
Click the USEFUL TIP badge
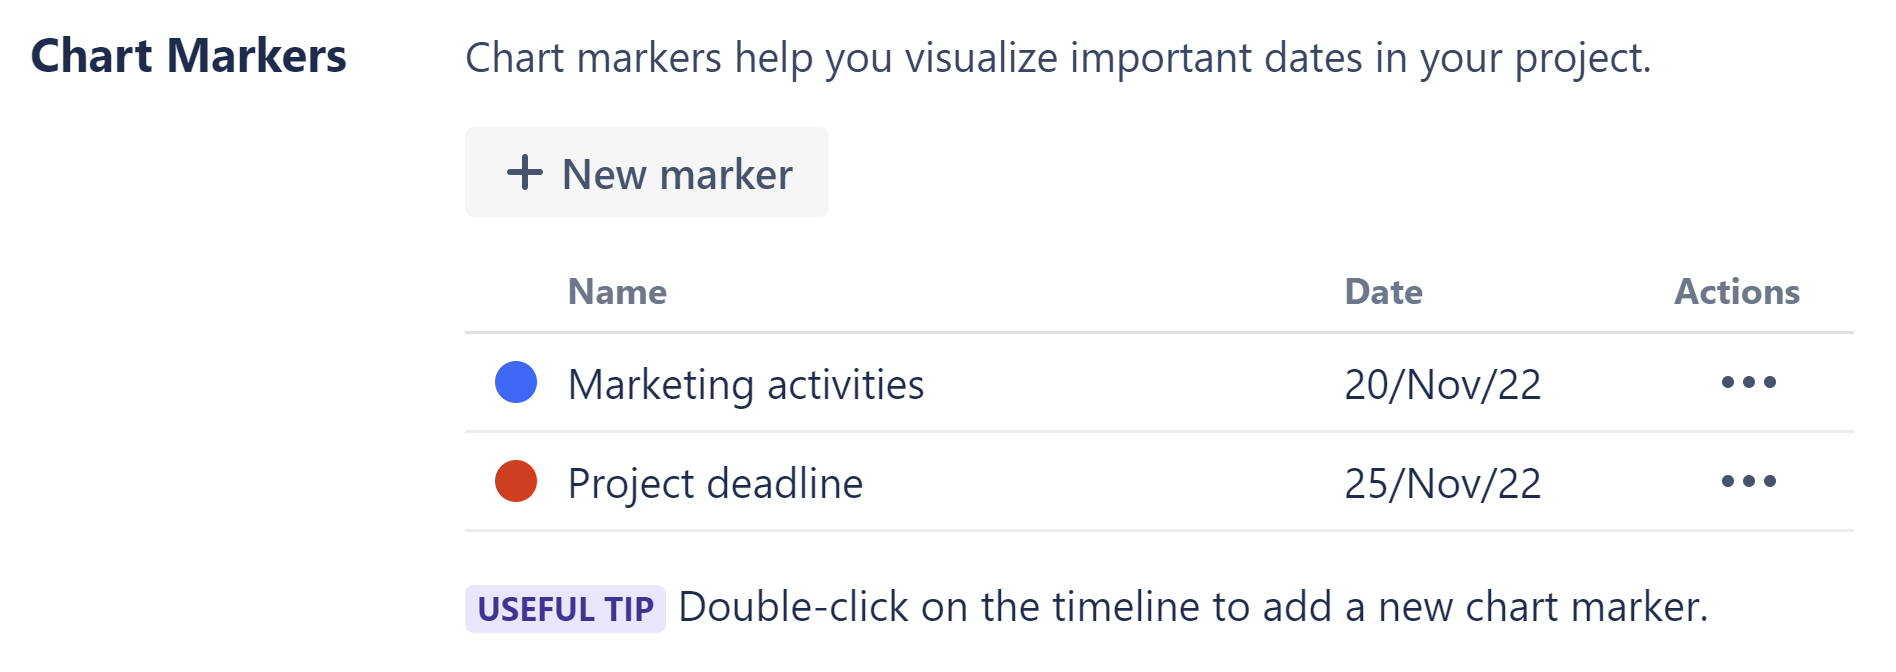tap(565, 609)
